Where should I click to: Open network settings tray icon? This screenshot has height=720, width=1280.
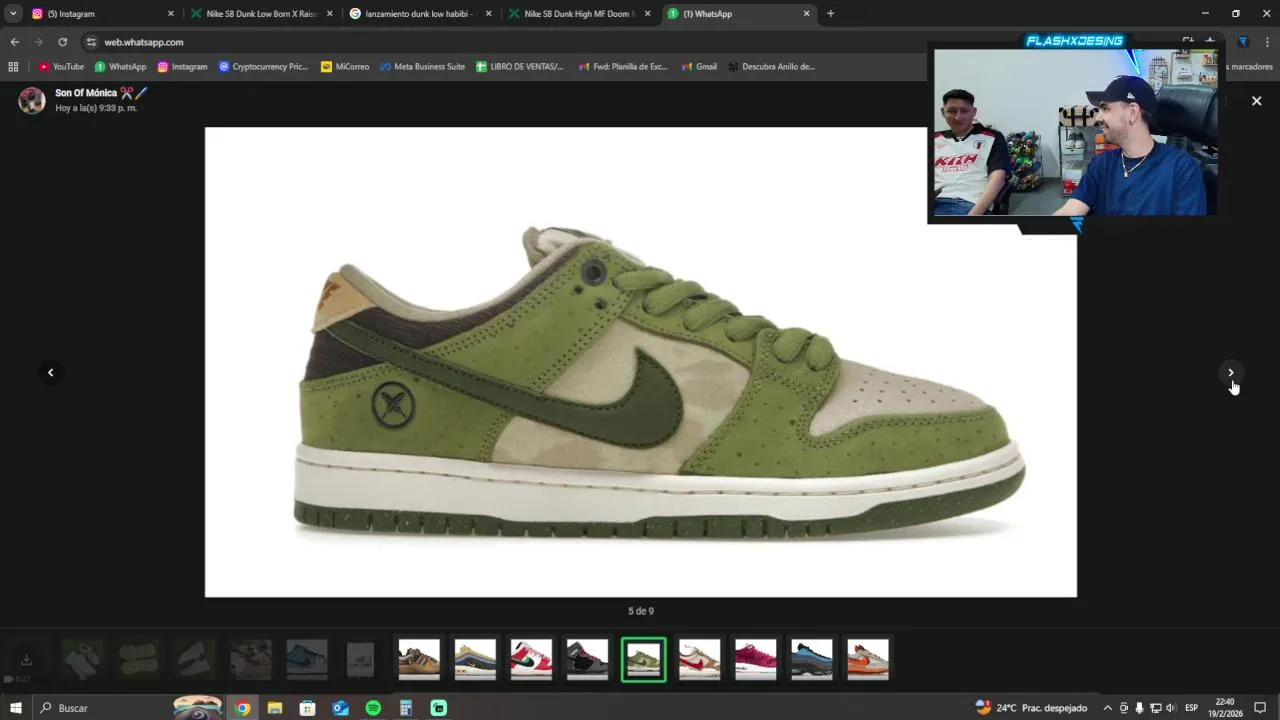point(1155,708)
